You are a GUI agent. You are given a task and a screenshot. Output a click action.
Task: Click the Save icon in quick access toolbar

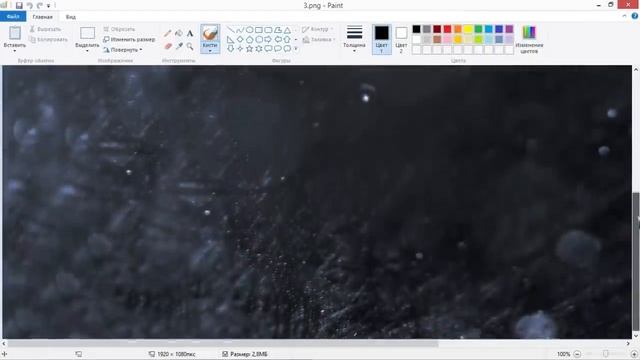19,5
